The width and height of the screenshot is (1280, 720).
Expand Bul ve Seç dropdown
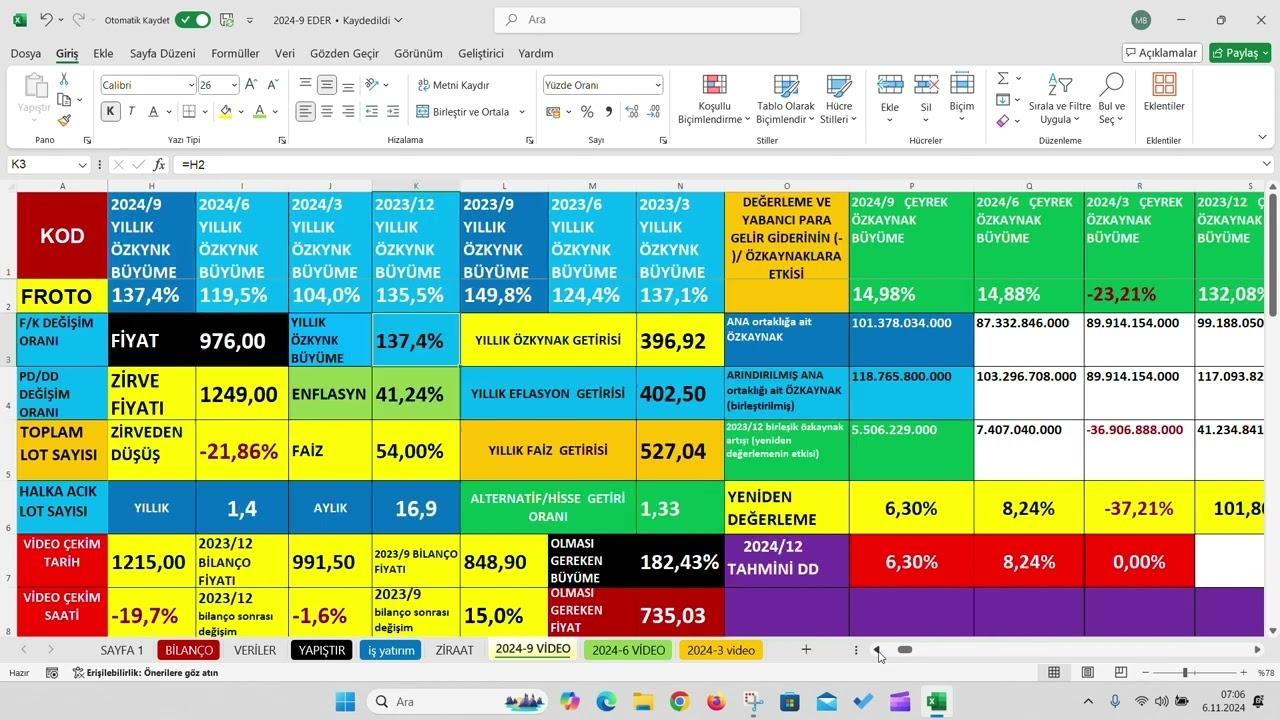[1121, 120]
